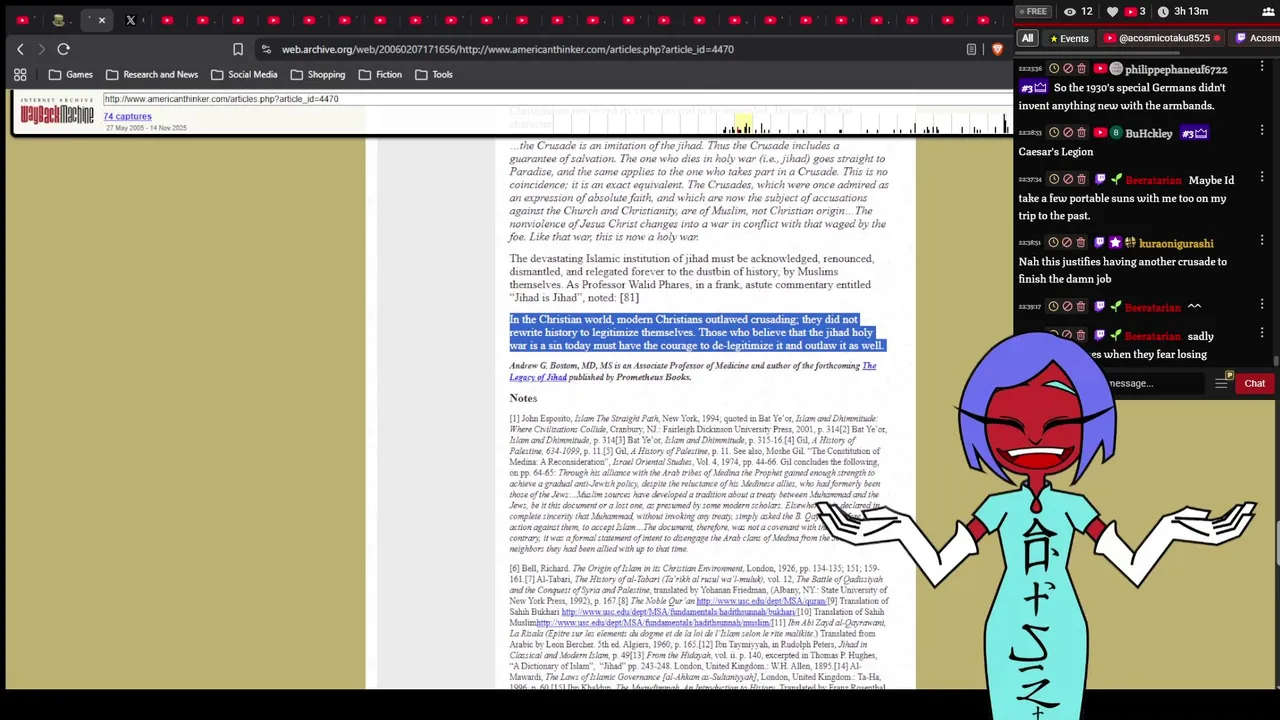The image size is (1280, 720).
Task: Ban the 'portable suns' message author
Action: [1067, 179]
